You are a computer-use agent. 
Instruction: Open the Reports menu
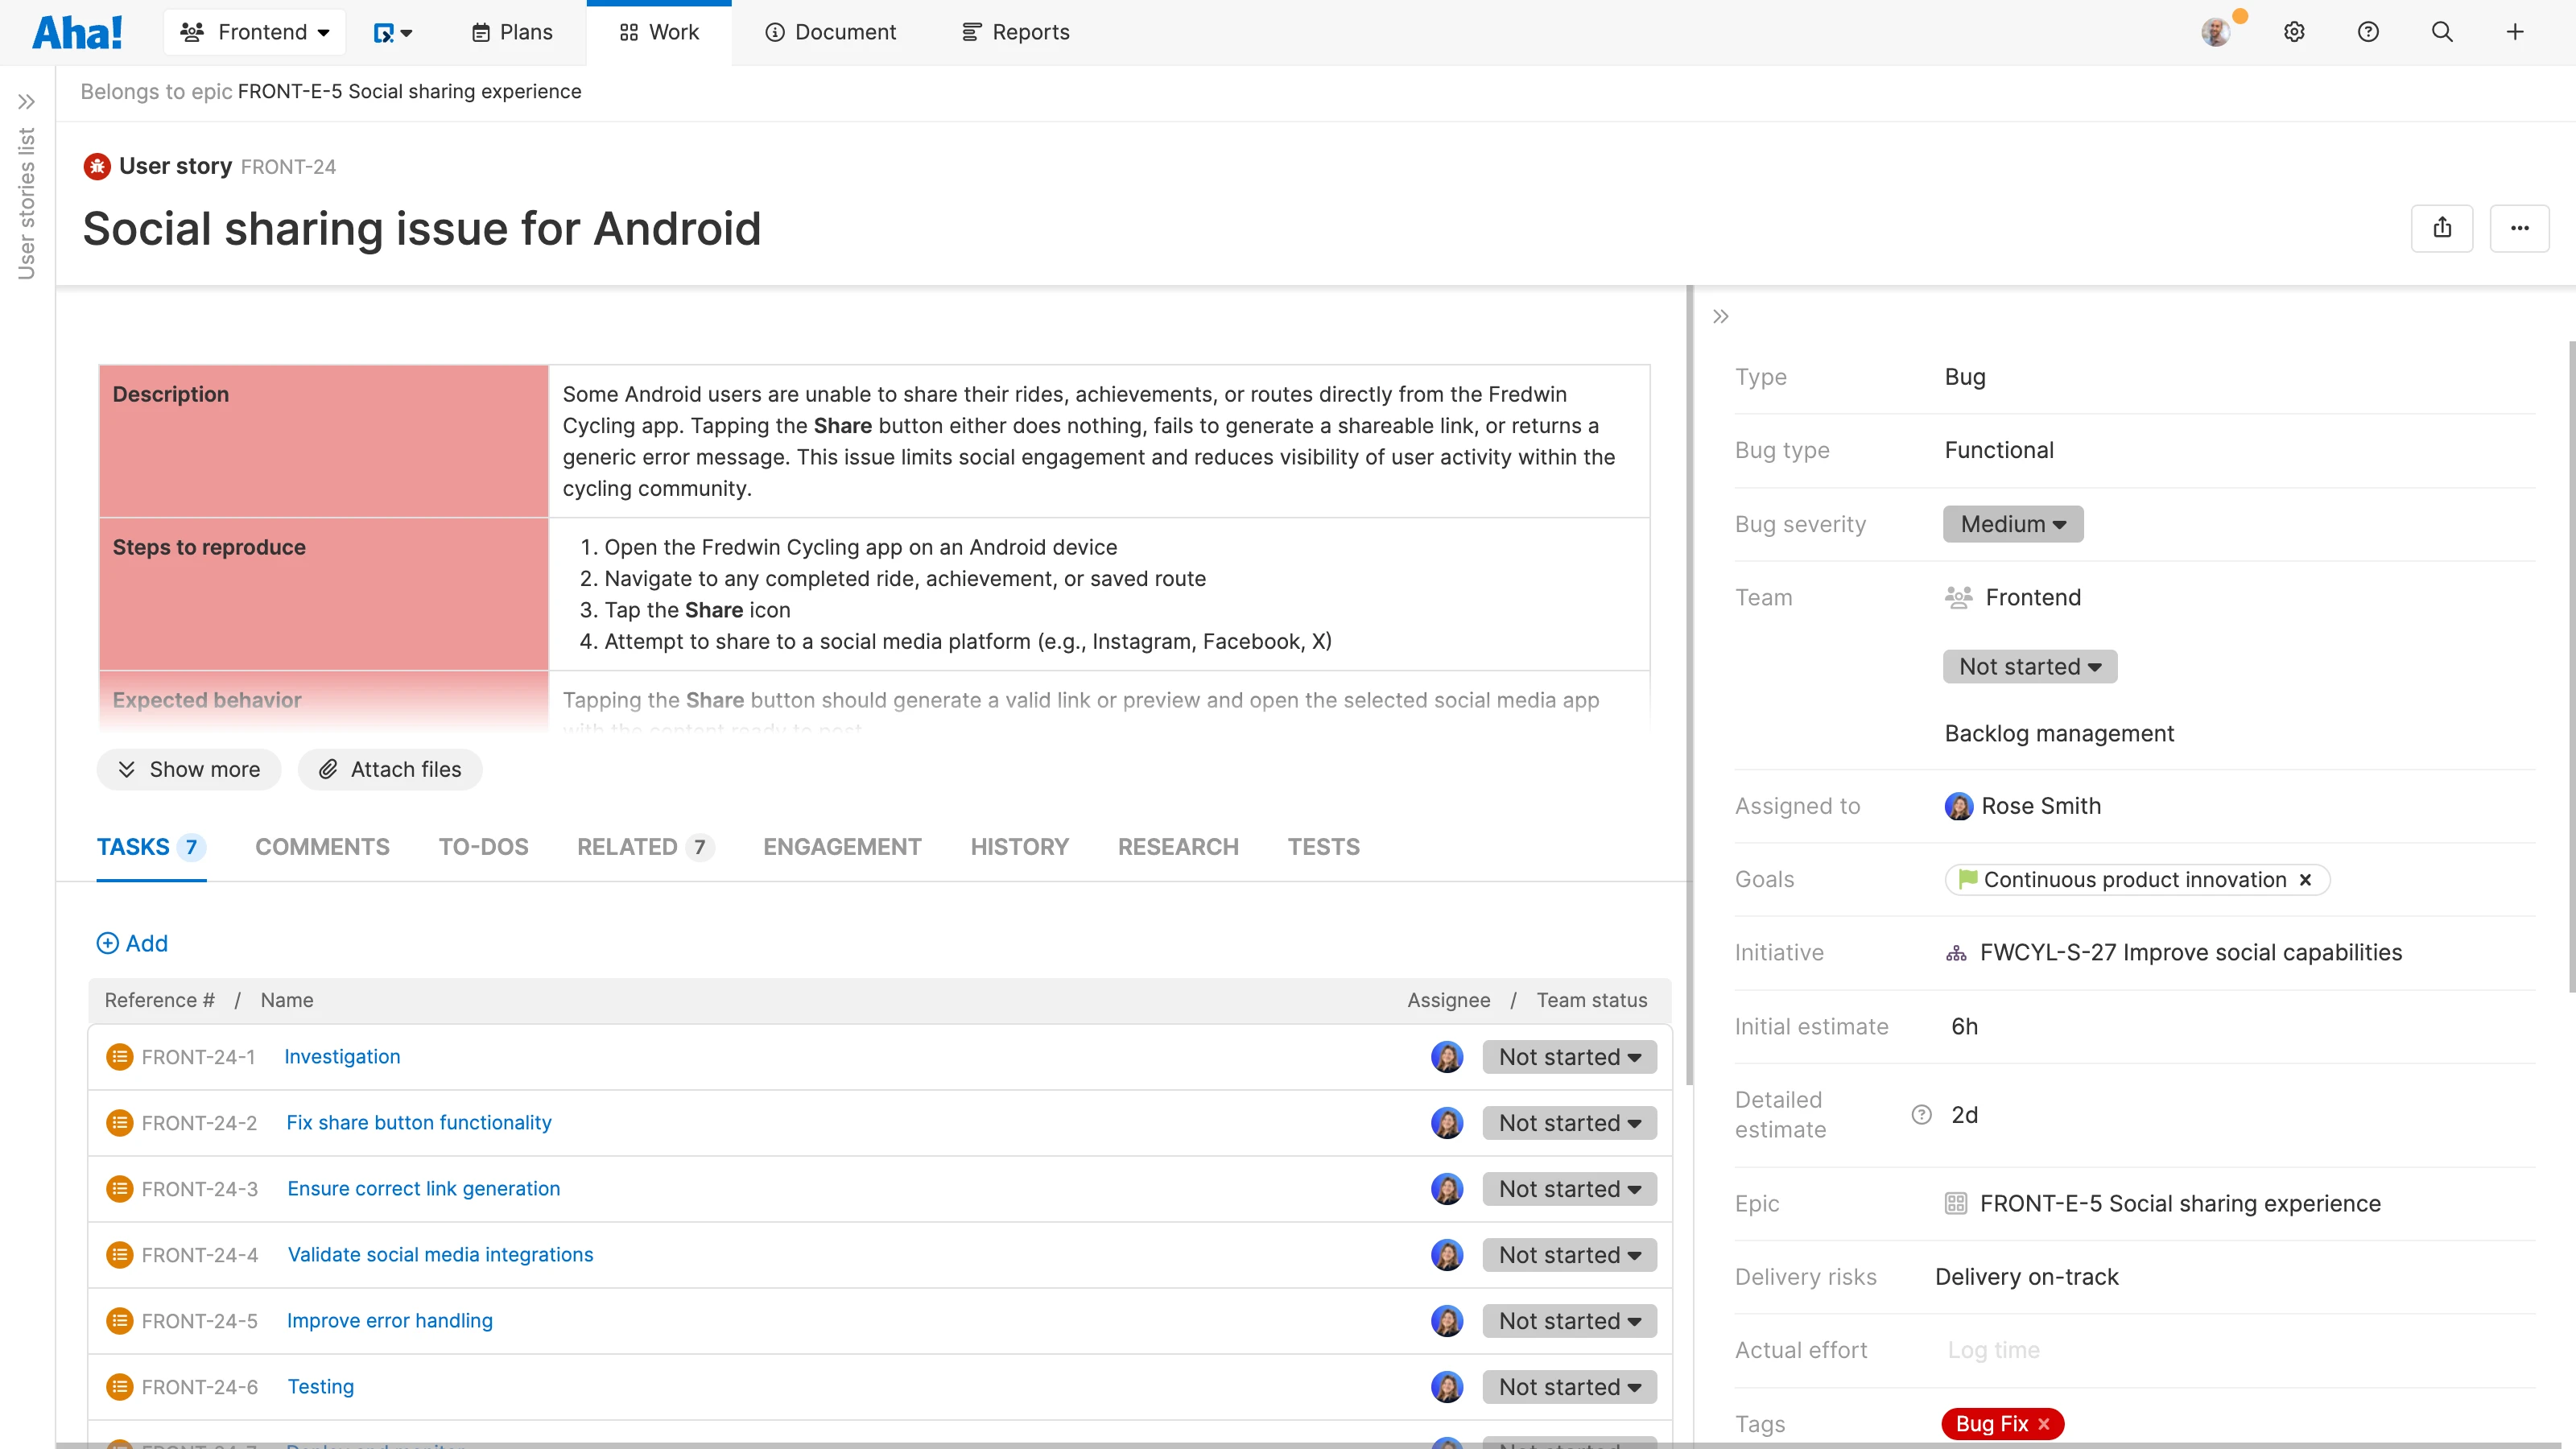(1015, 32)
